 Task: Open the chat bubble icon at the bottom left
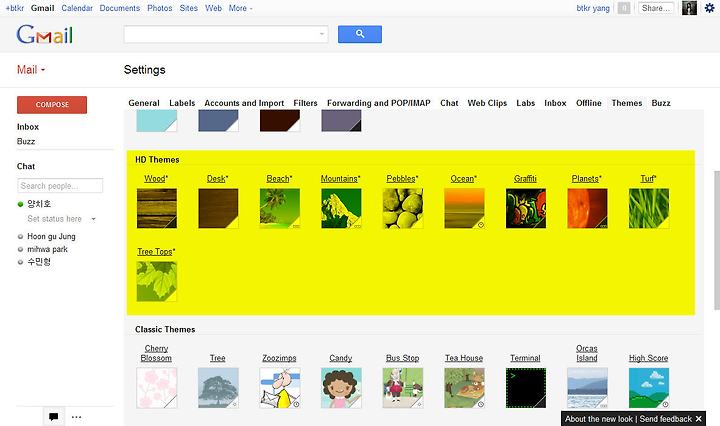53,417
